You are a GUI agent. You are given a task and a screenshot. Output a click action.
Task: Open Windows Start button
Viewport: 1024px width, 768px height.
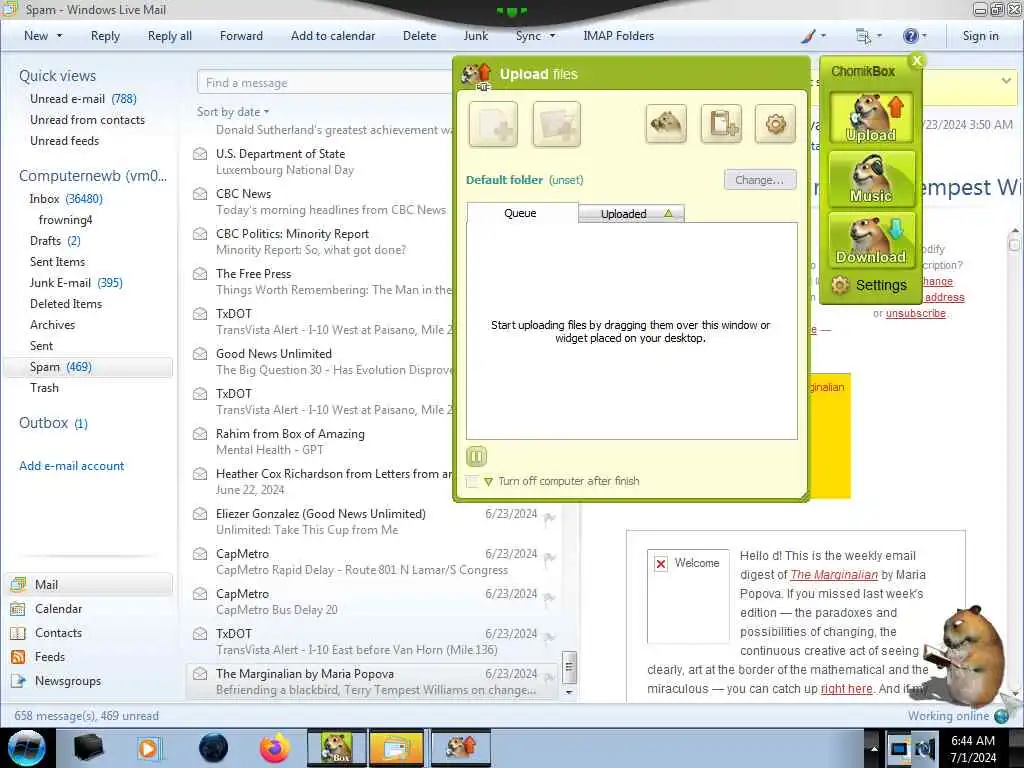pos(27,748)
